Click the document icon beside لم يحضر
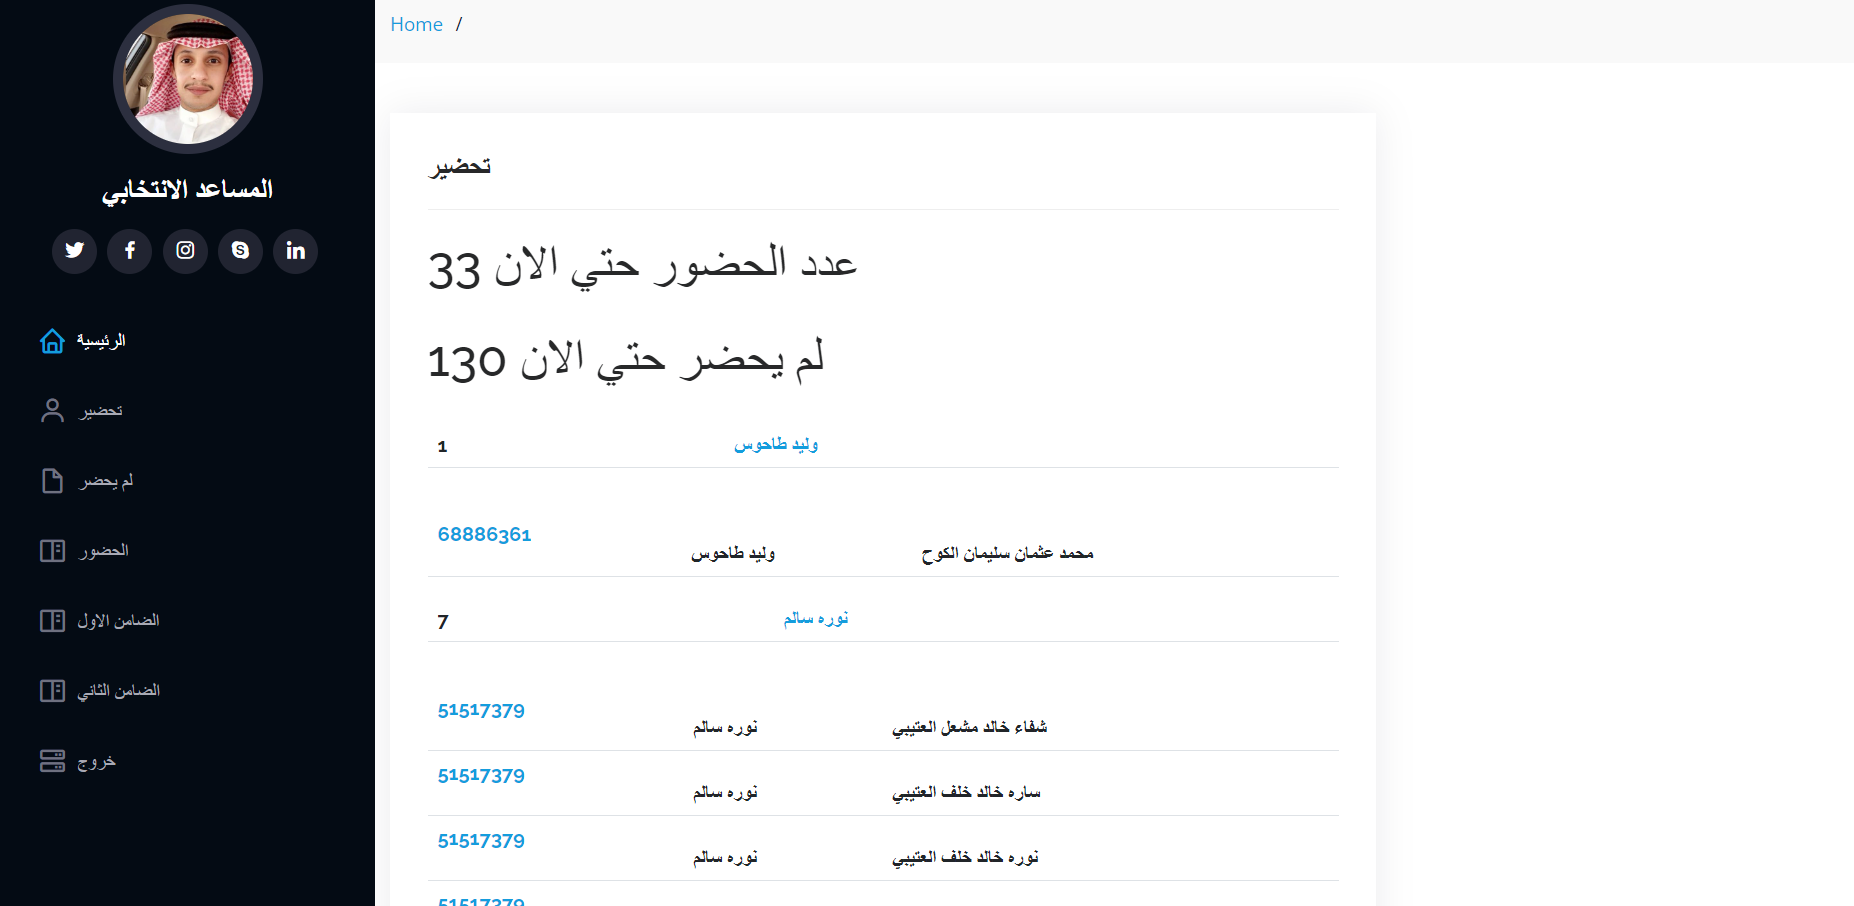The width and height of the screenshot is (1854, 906). [x=52, y=481]
